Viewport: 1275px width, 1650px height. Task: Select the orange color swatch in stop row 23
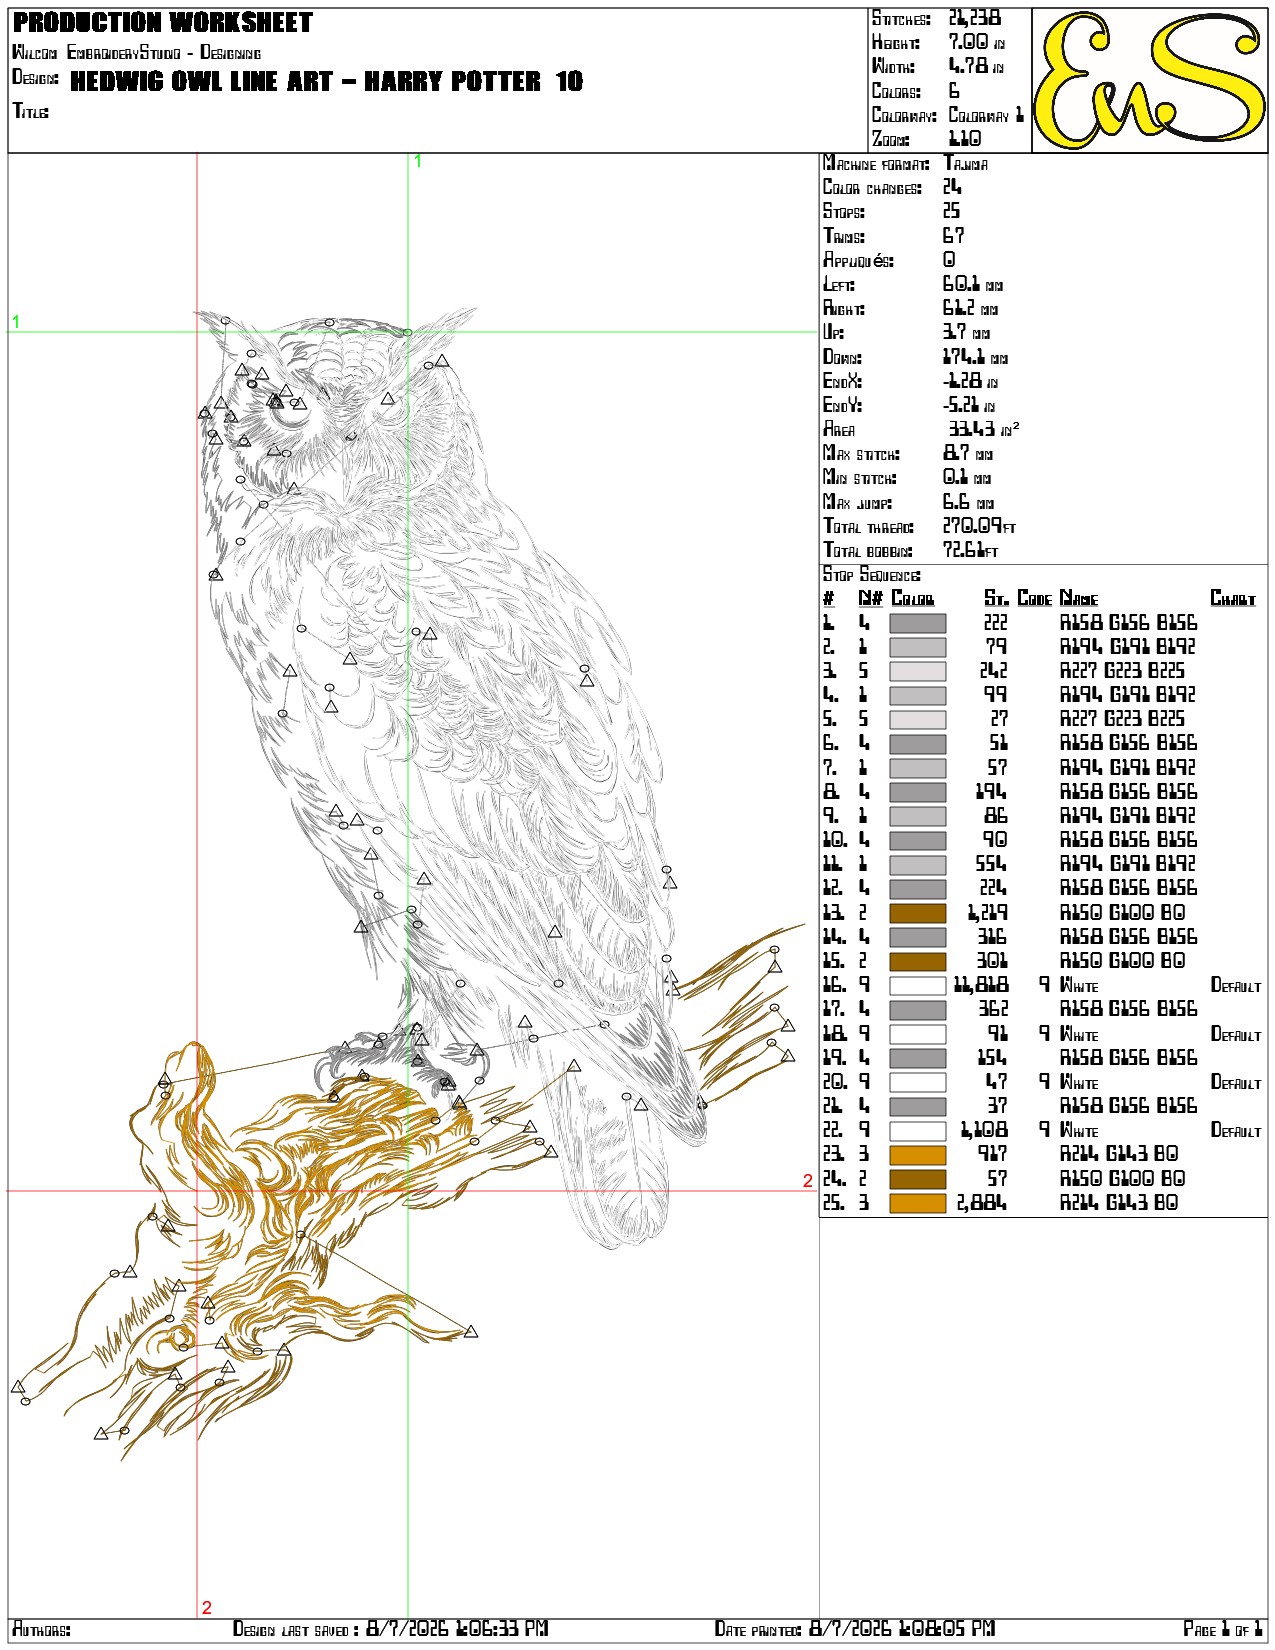917,1155
